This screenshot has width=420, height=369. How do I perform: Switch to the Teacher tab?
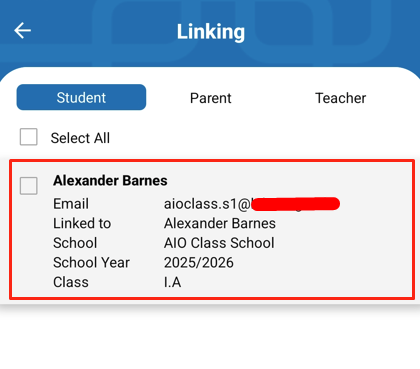[x=340, y=98]
